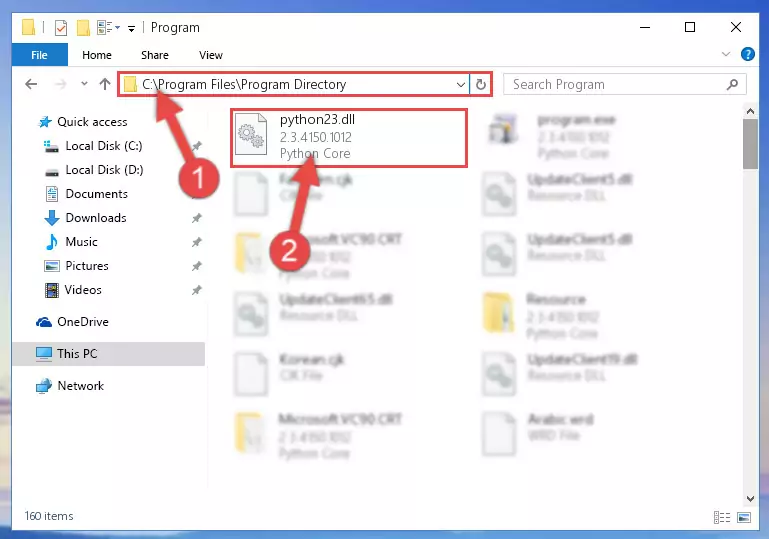Viewport: 769px width, 539px height.
Task: Switch to the Share ribbon tab
Action: tap(154, 55)
